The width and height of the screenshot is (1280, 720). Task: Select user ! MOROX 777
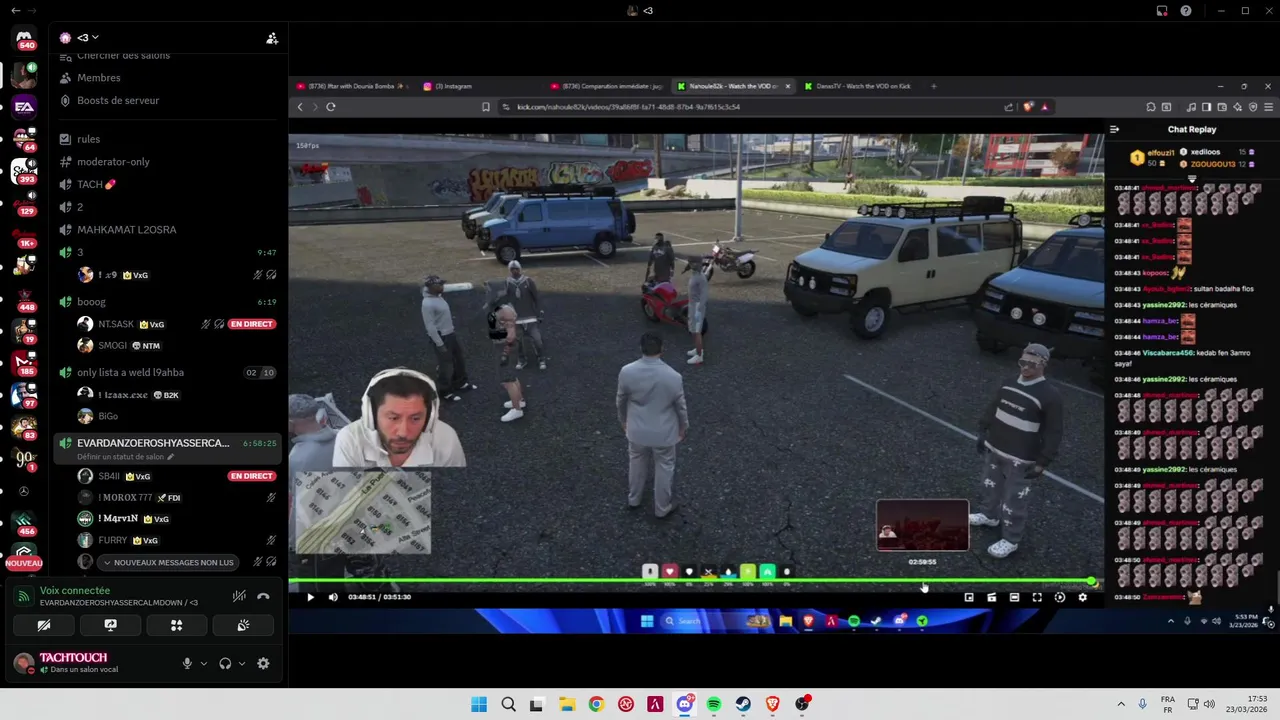coord(125,498)
